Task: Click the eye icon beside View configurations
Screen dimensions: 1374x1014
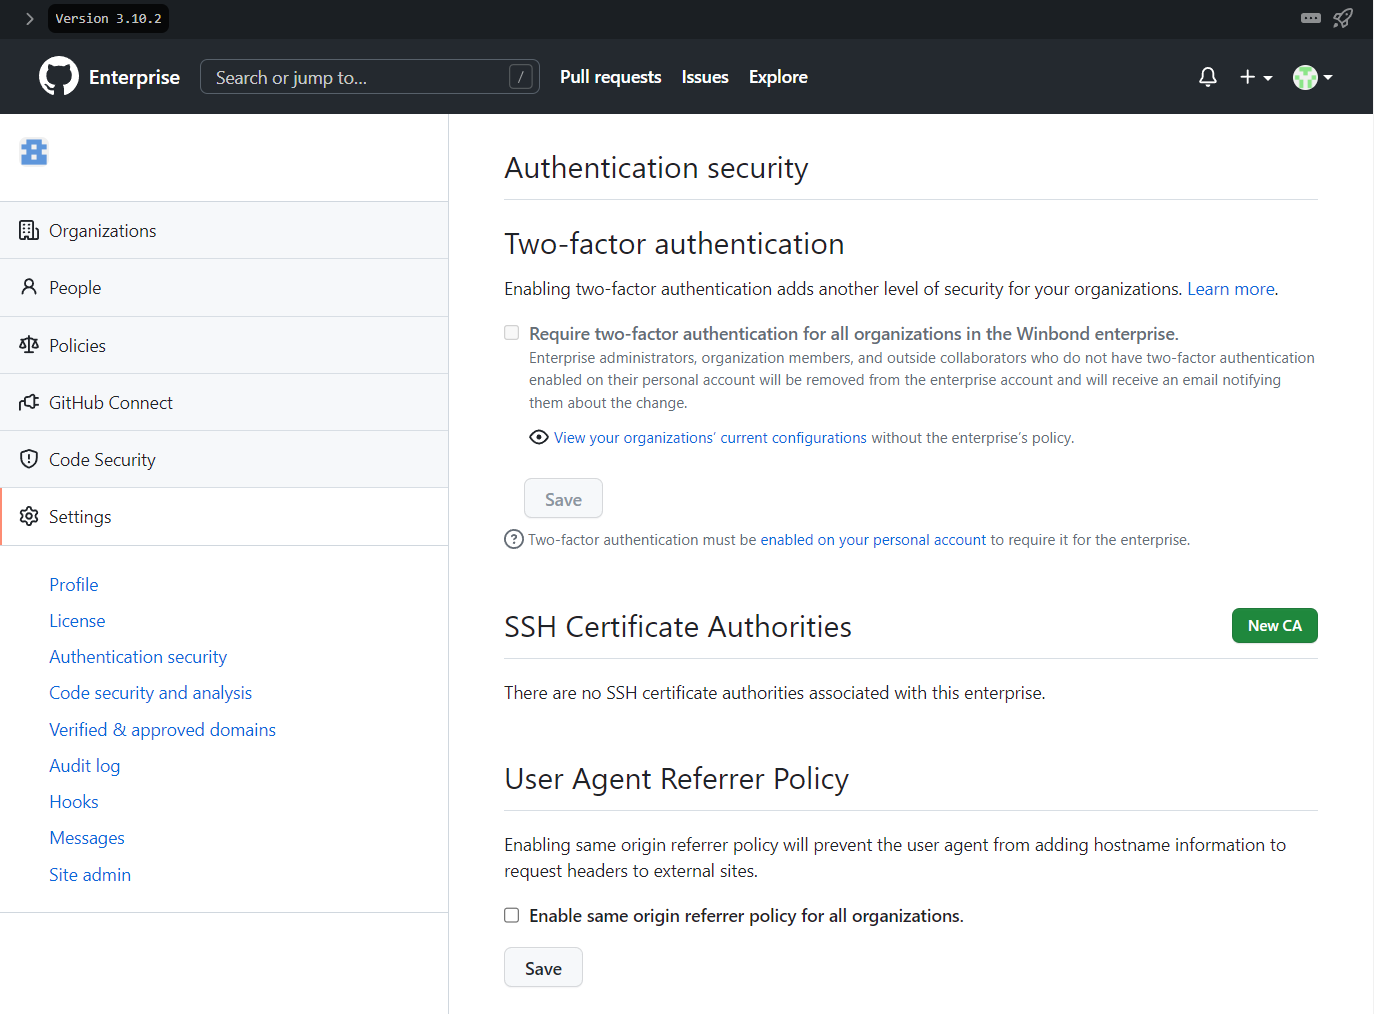Action: (x=539, y=437)
